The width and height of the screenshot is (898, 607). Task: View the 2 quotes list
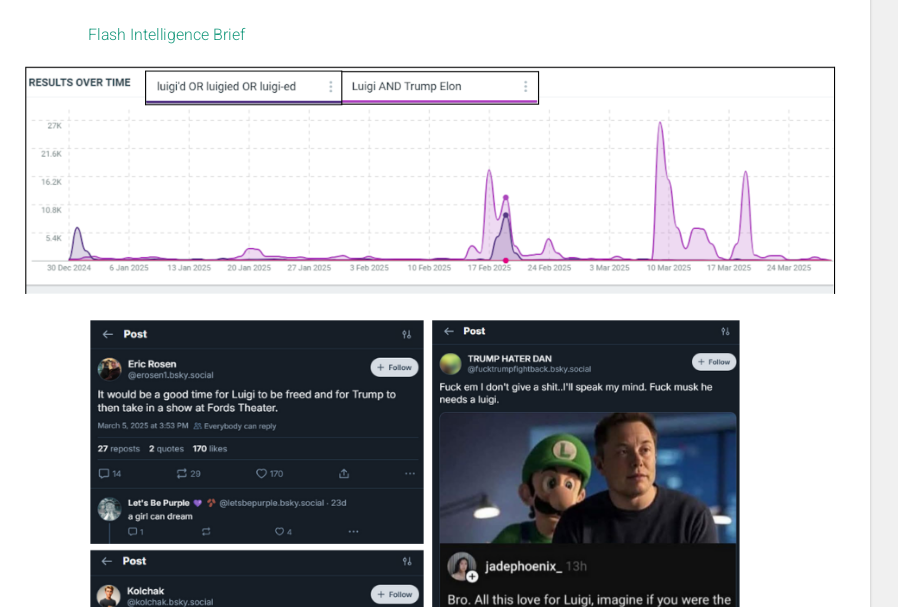tap(167, 449)
